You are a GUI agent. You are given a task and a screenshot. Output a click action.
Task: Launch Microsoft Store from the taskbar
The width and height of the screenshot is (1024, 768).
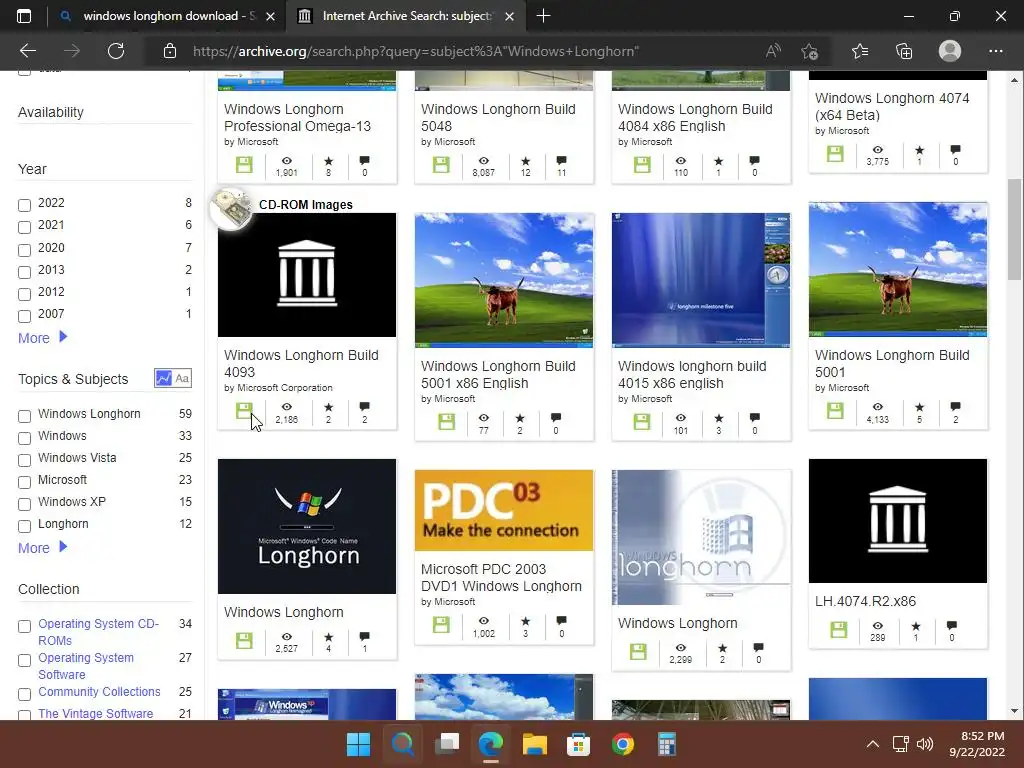click(x=579, y=744)
